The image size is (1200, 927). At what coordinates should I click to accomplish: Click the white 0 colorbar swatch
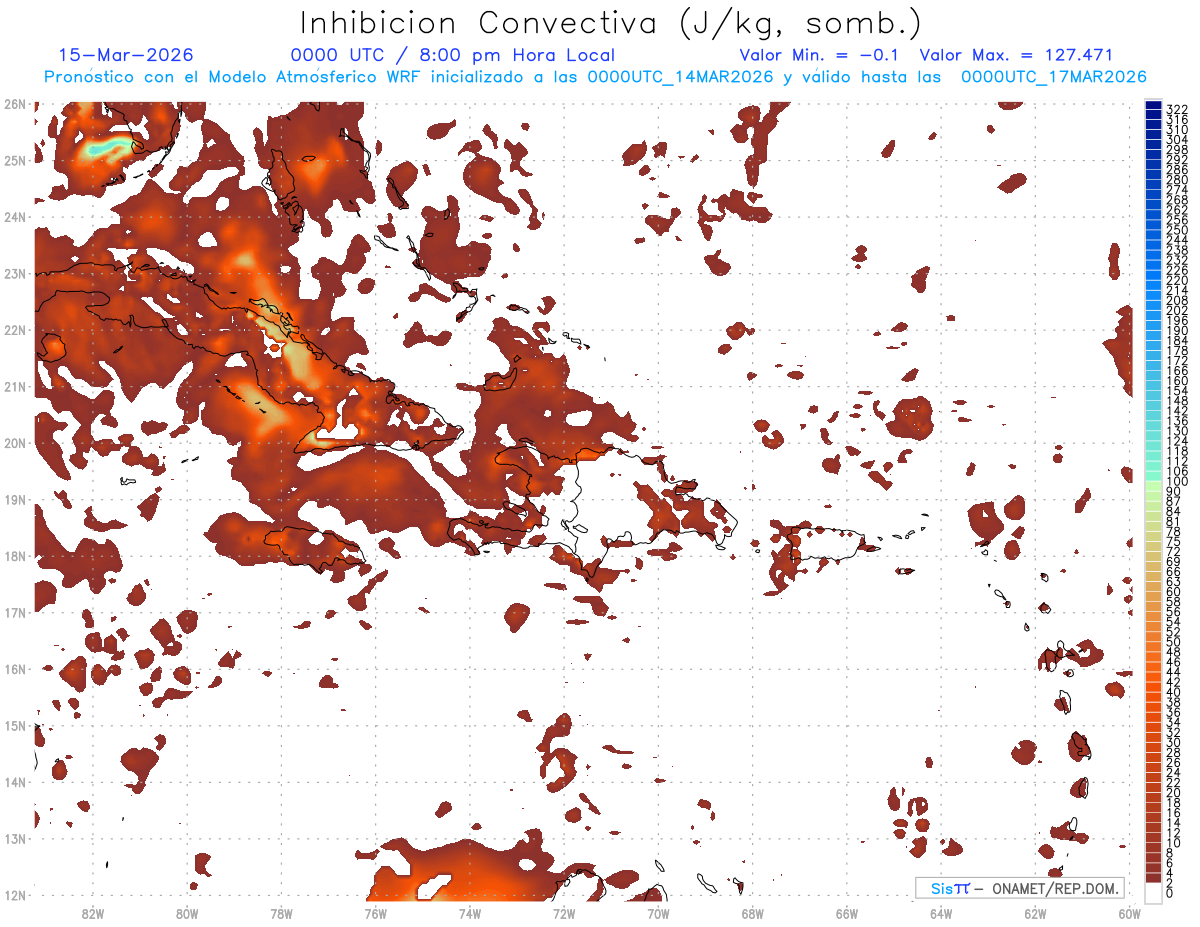1153,891
